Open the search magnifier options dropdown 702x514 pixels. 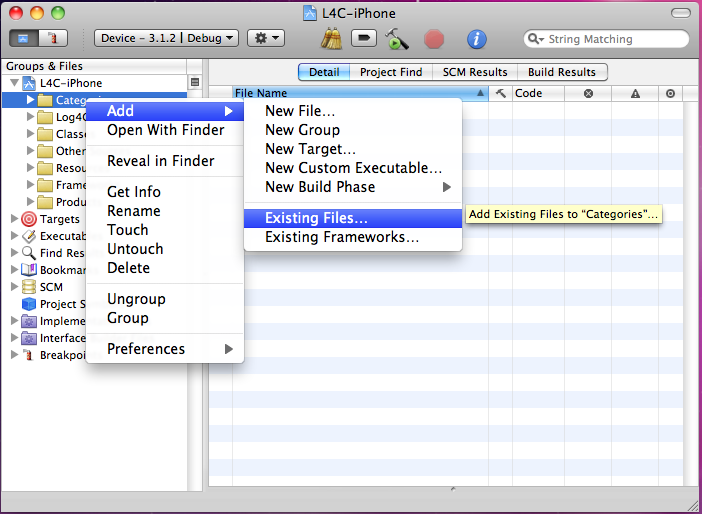(x=536, y=39)
